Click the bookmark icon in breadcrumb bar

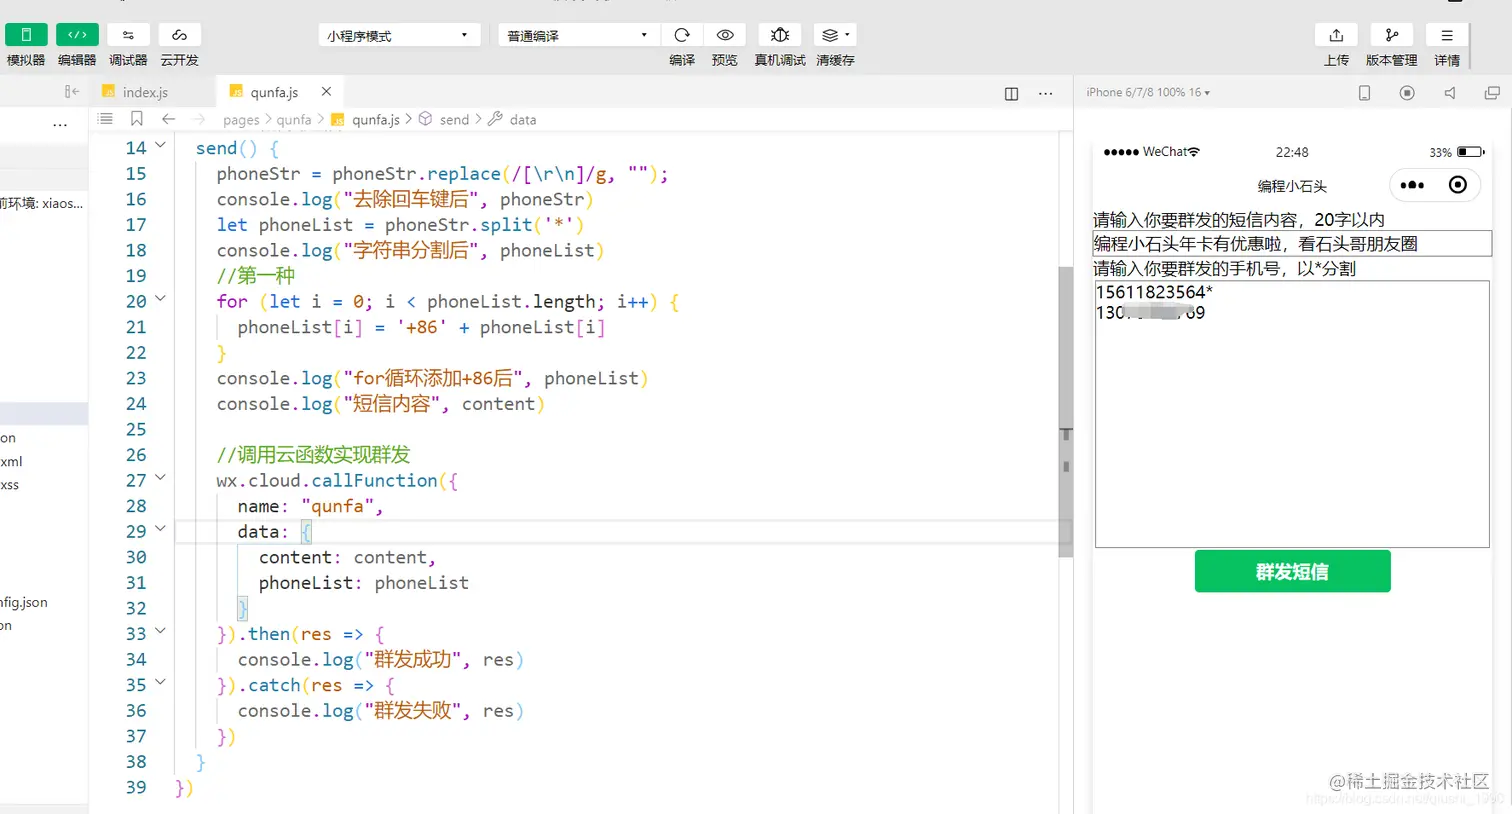(x=137, y=119)
